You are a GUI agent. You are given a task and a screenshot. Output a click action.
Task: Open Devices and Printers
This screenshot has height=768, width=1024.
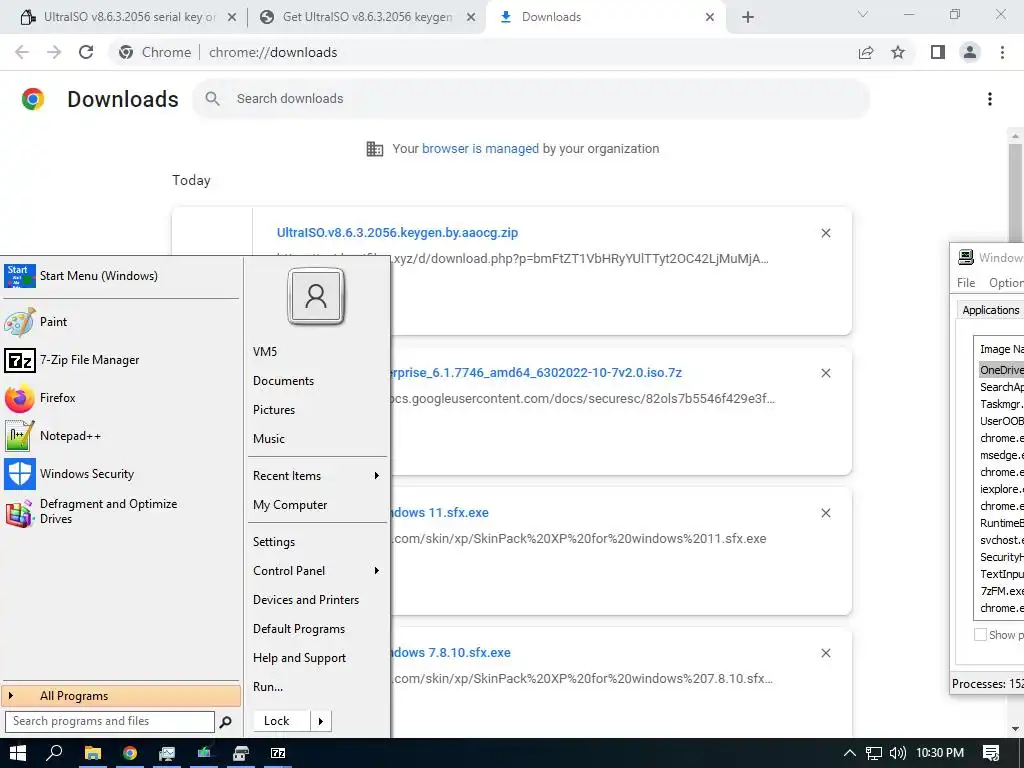306,600
